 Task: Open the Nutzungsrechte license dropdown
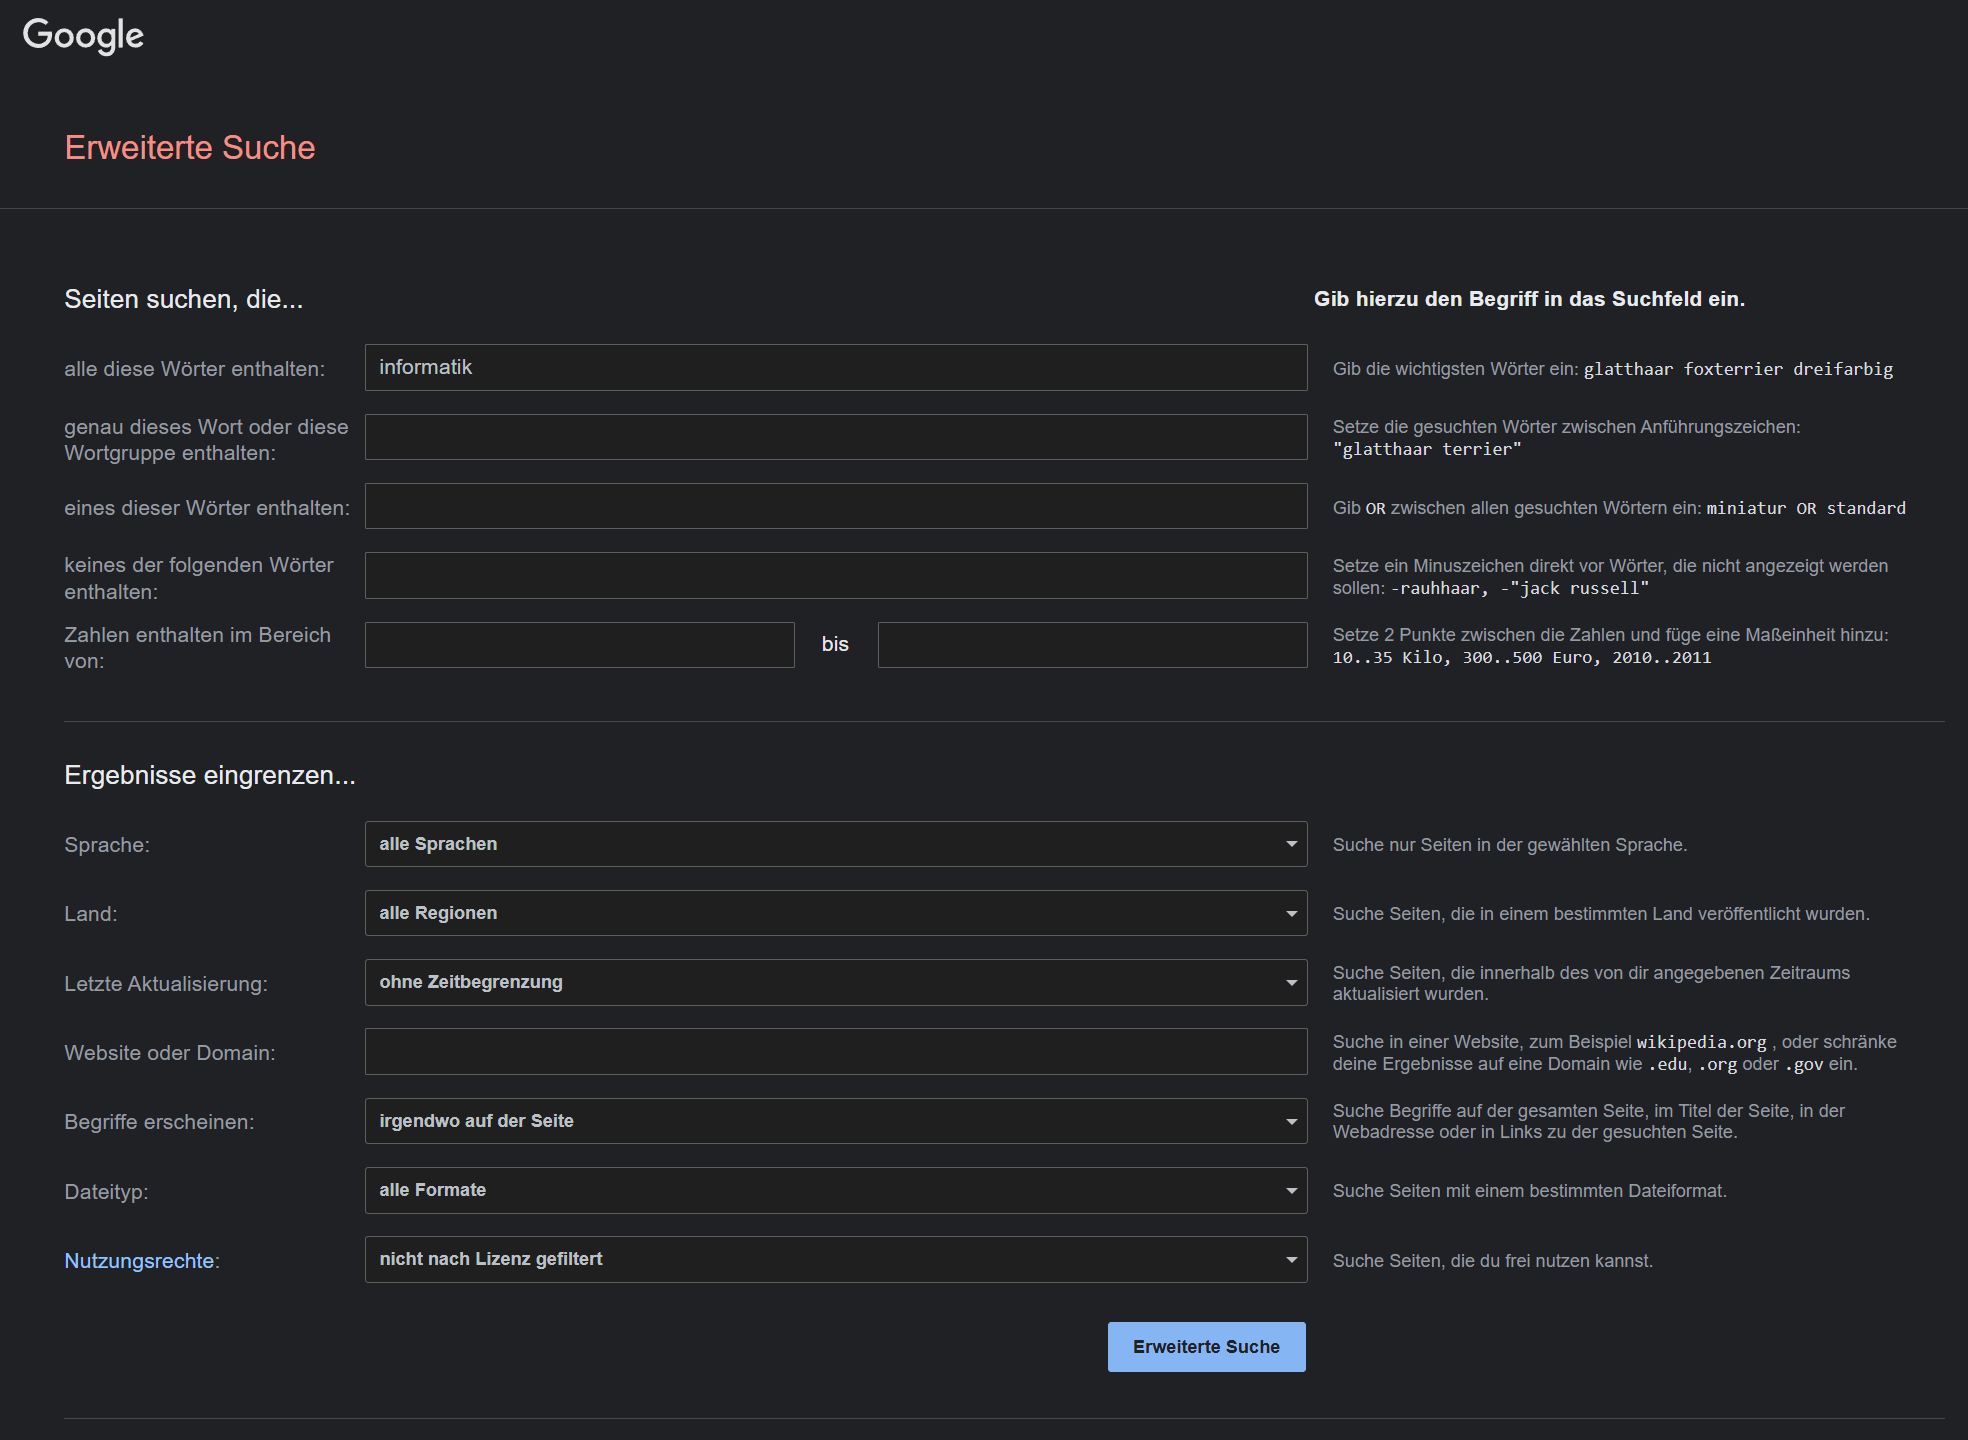point(835,1259)
